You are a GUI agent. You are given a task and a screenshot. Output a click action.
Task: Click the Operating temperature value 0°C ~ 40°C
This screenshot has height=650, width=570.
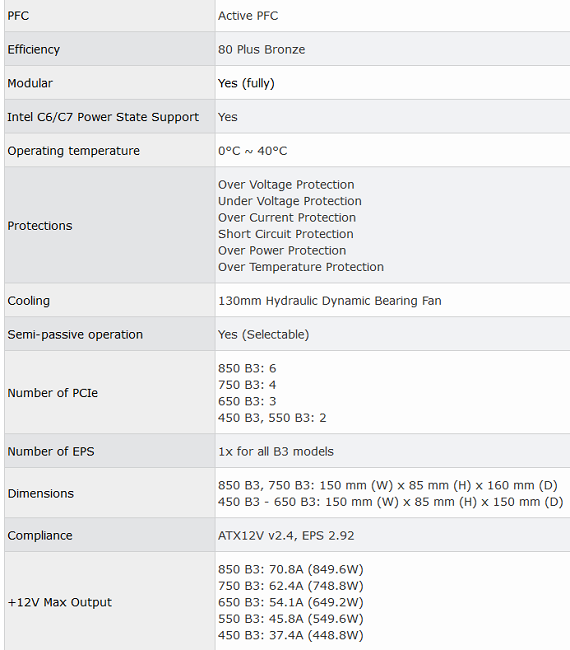coord(252,150)
